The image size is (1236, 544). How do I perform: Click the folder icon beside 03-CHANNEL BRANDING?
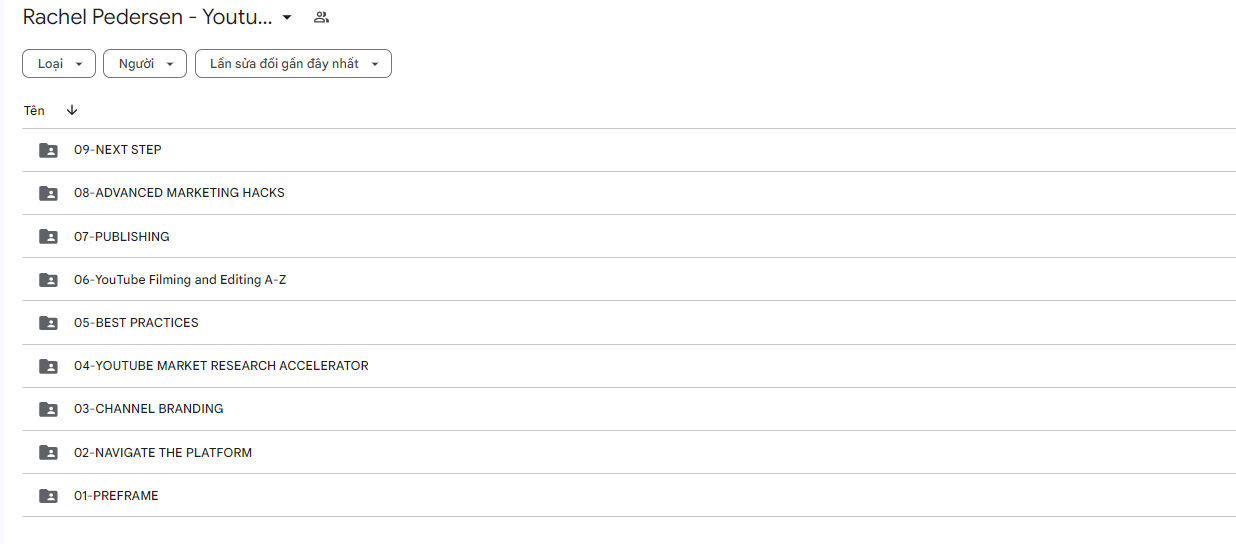48,409
